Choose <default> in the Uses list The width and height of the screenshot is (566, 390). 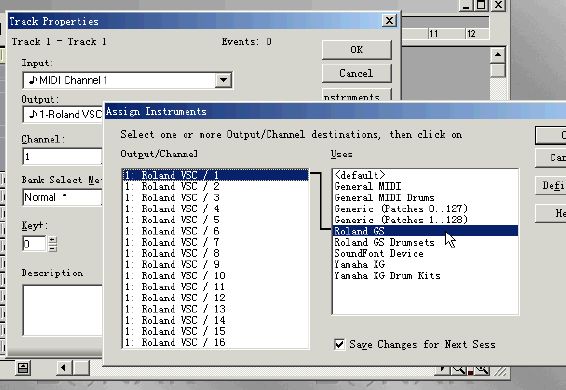tap(425, 175)
